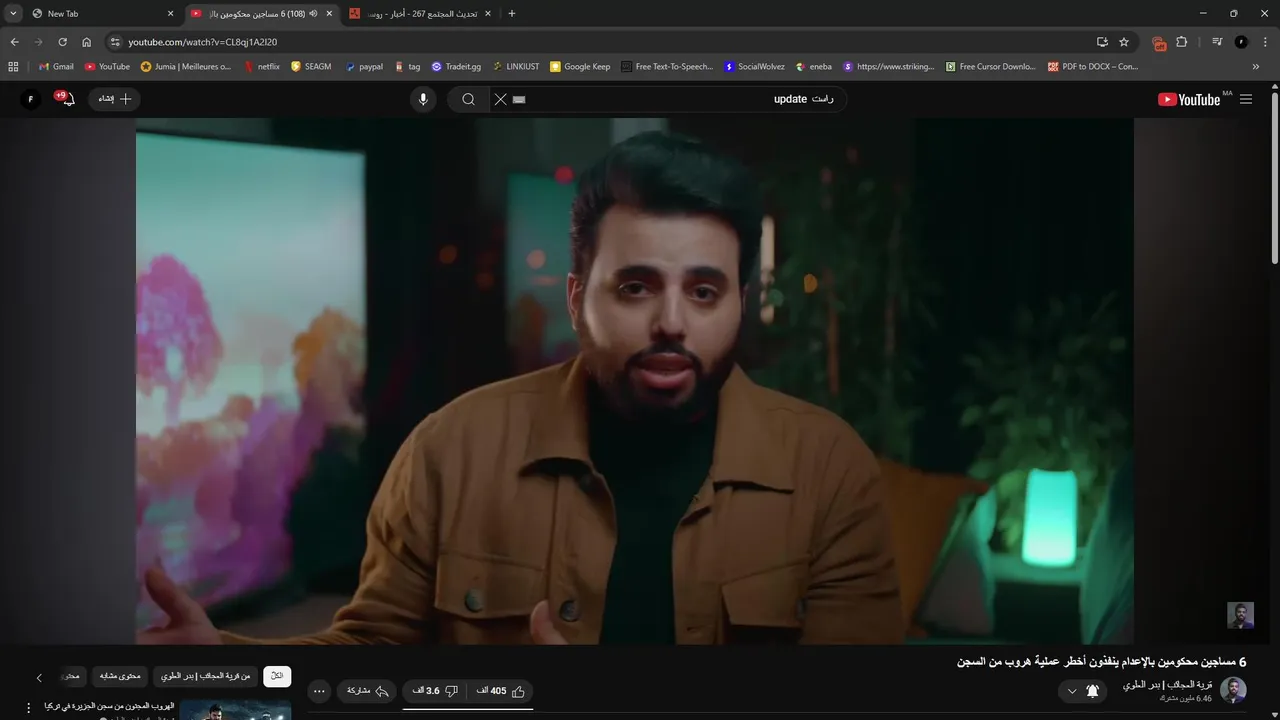Screen dimensions: 1280x720
Task: Open the channel name link
Action: point(1167,685)
